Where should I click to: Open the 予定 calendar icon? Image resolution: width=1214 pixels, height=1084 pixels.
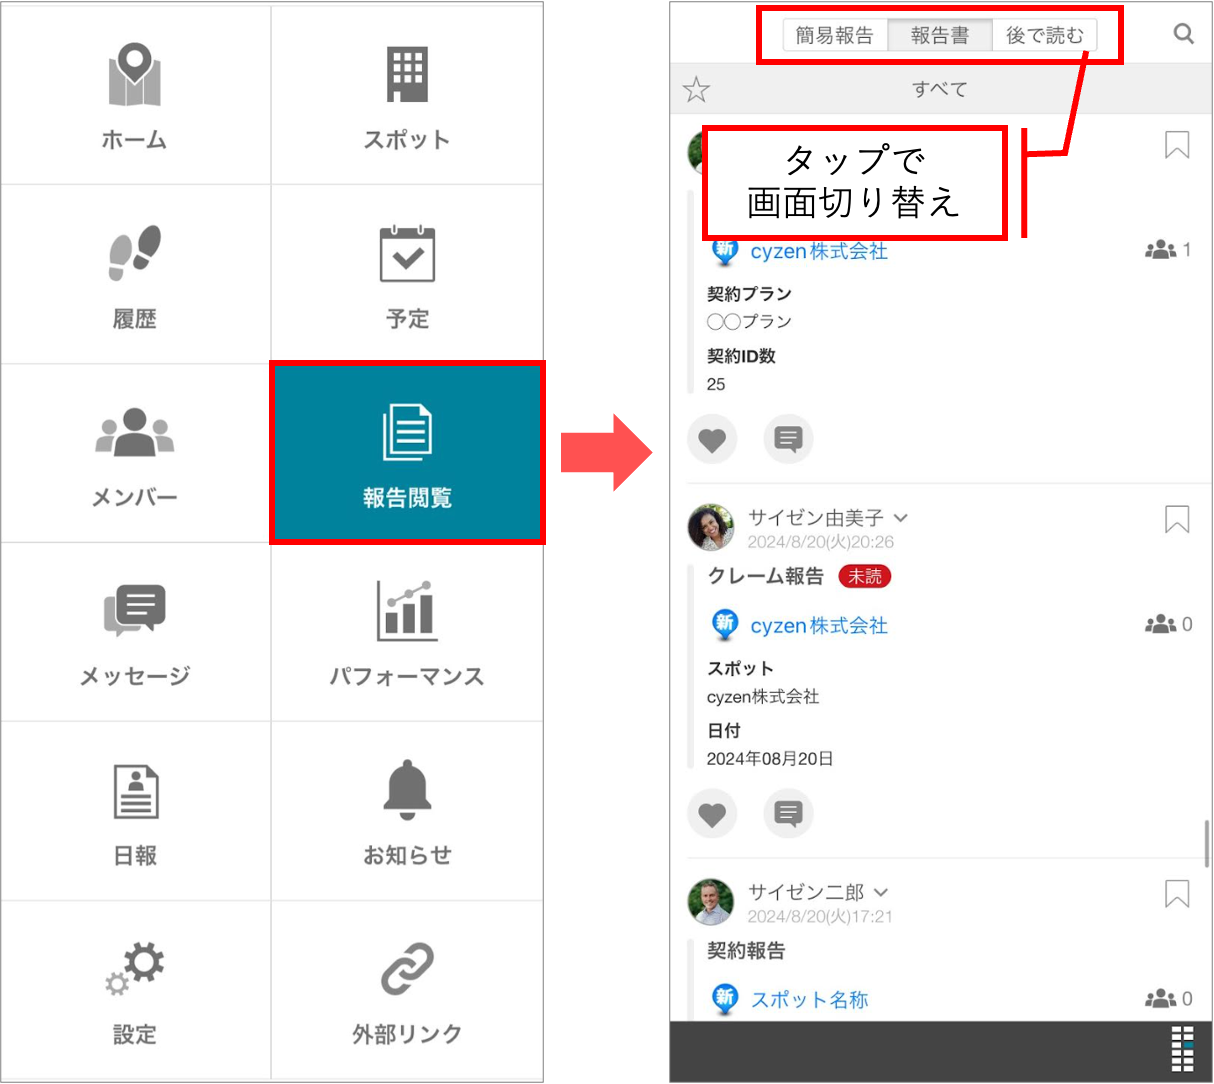click(407, 254)
